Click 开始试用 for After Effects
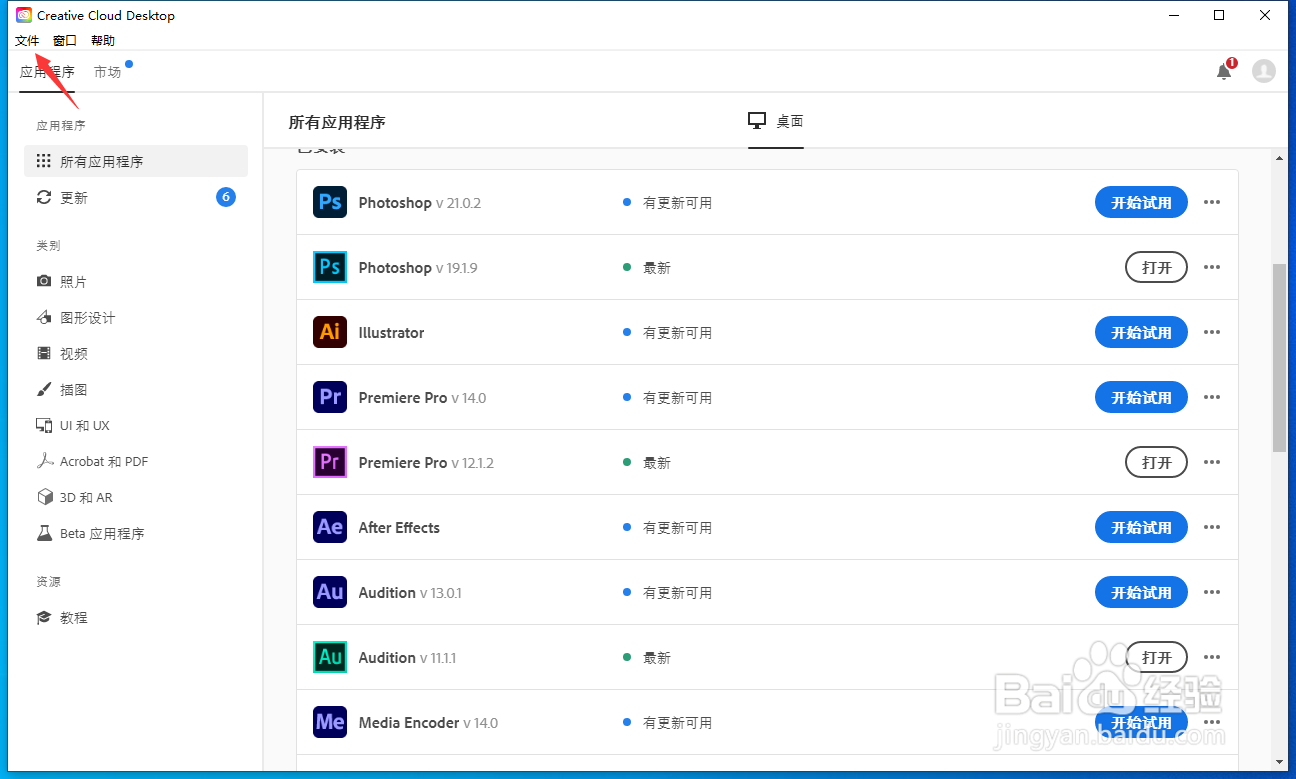This screenshot has height=779, width=1296. pos(1141,527)
